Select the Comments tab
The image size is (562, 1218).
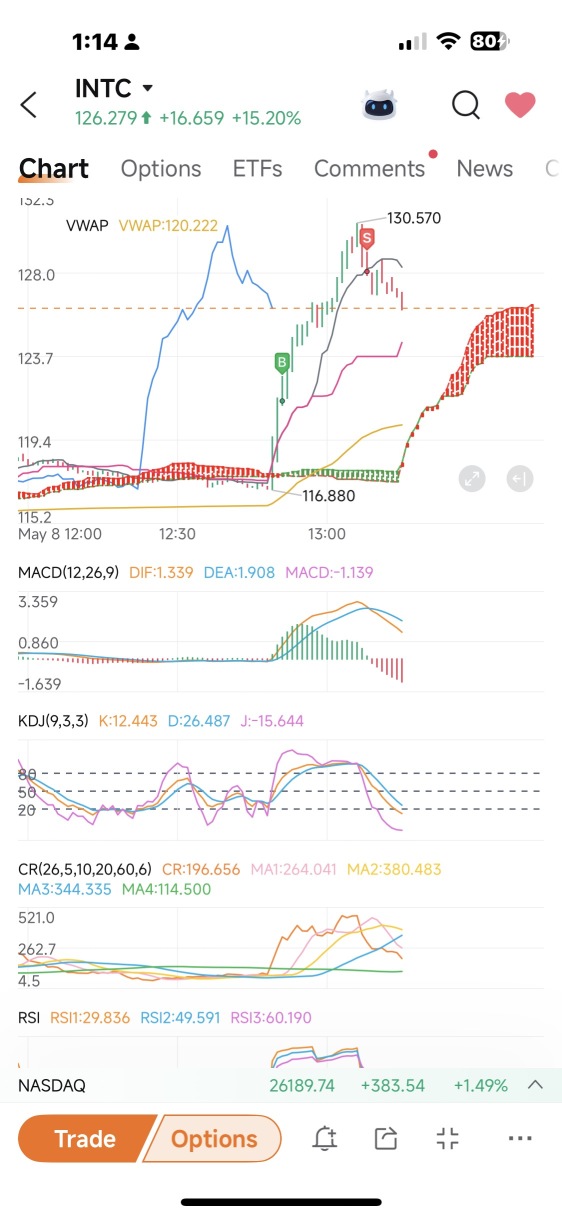click(x=370, y=169)
